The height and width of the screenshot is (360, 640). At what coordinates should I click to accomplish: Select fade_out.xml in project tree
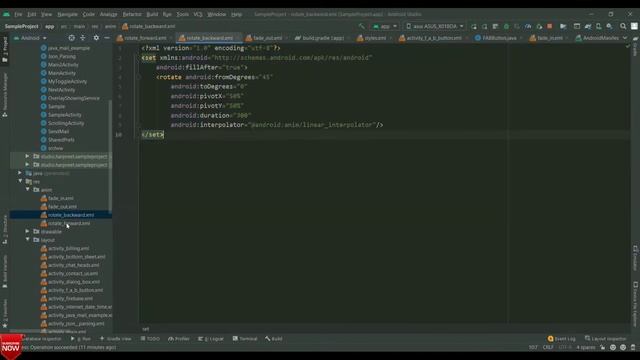[x=62, y=207]
